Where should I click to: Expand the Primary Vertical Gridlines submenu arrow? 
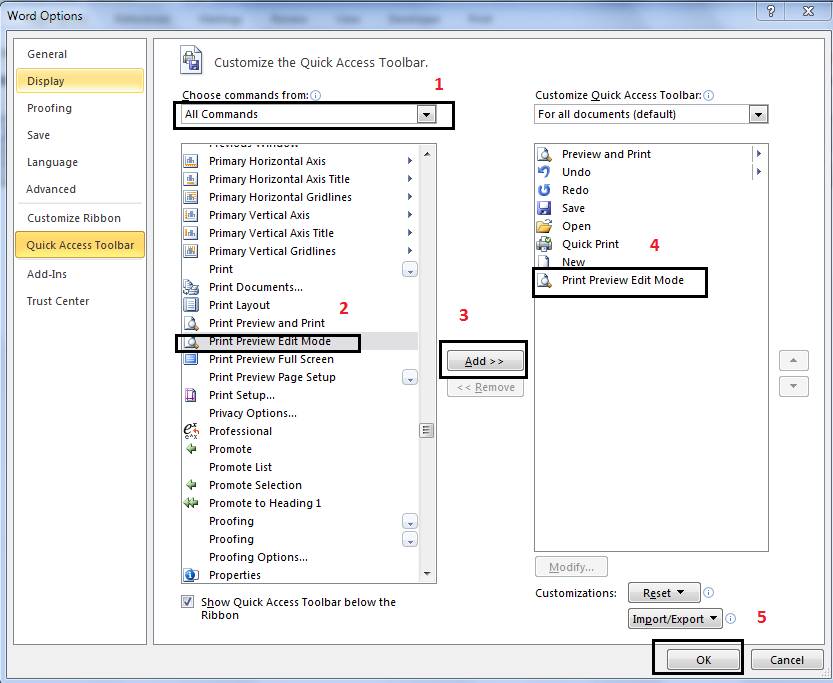410,250
